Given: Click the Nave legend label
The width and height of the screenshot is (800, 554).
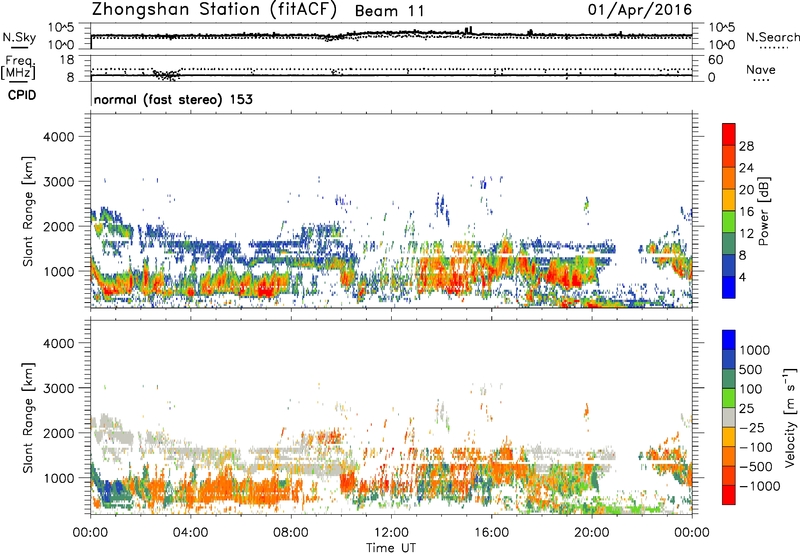Looking at the screenshot, I should [761, 69].
